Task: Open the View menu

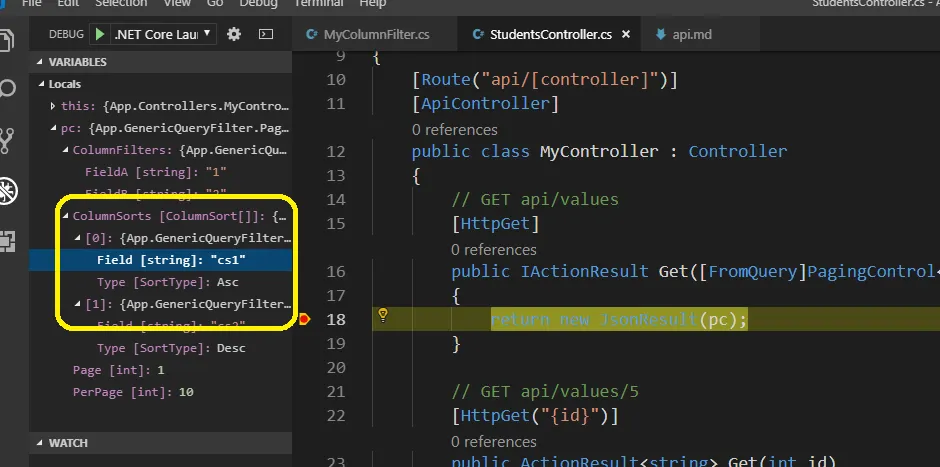Action: [x=177, y=3]
